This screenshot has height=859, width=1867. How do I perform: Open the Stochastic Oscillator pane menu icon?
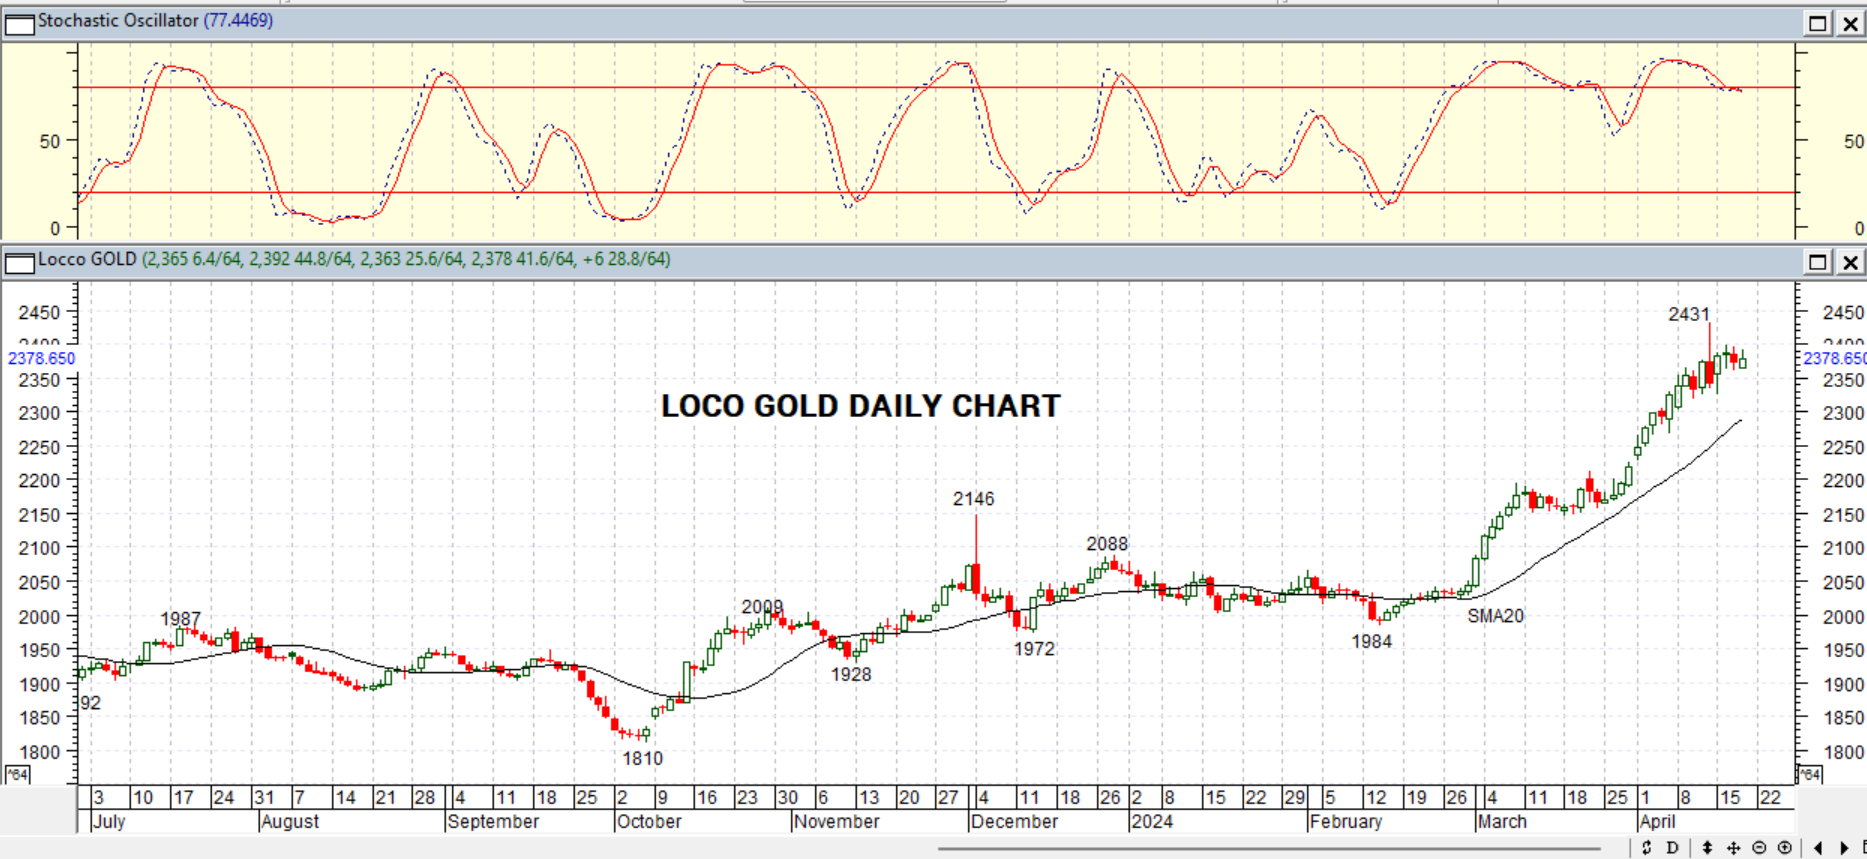point(19,24)
